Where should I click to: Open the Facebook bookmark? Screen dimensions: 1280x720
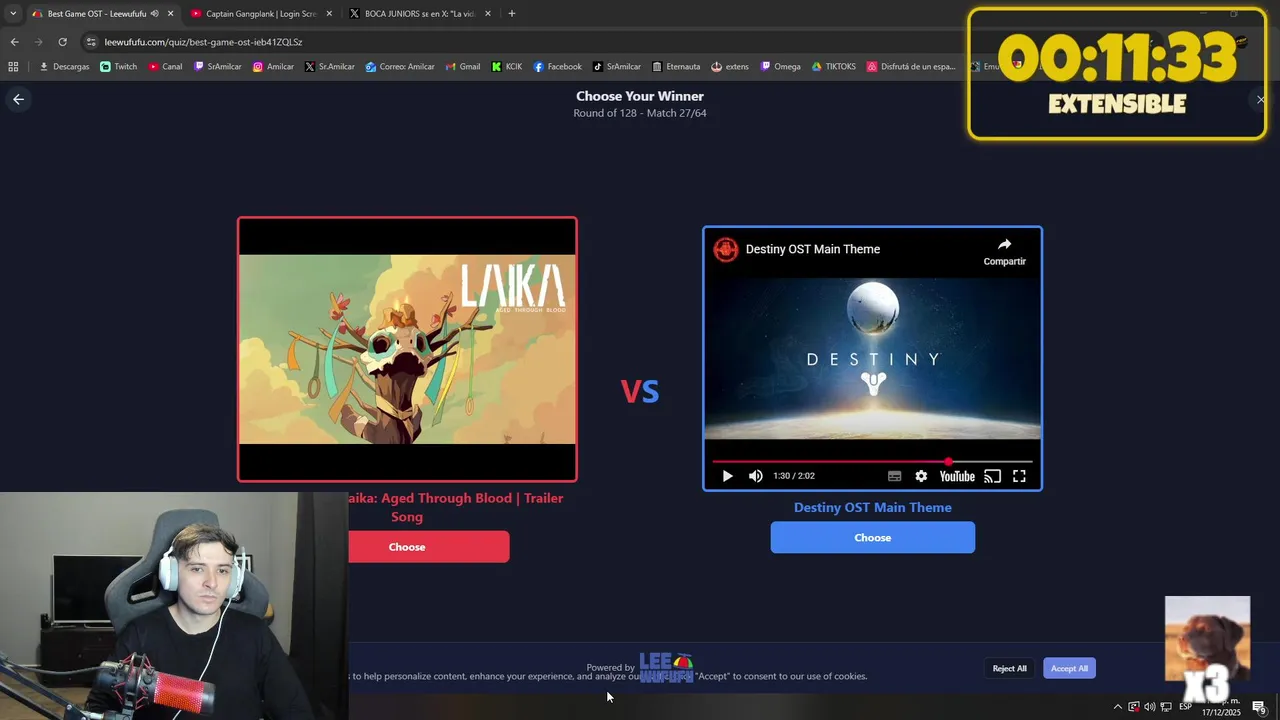(x=557, y=67)
